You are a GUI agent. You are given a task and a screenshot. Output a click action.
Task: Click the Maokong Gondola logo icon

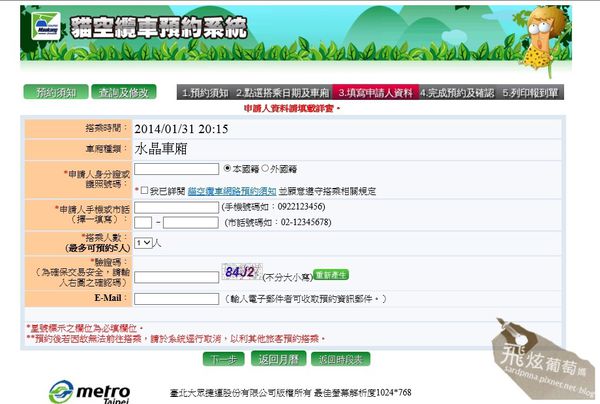(46, 26)
